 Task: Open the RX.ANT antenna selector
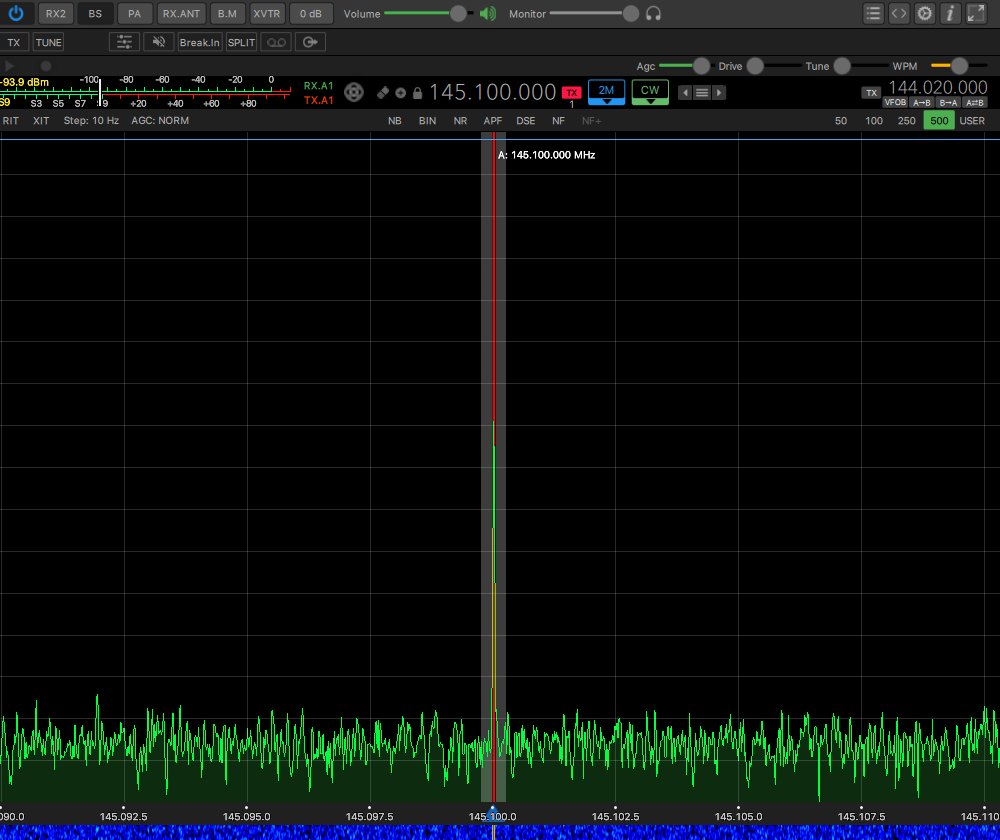(181, 13)
